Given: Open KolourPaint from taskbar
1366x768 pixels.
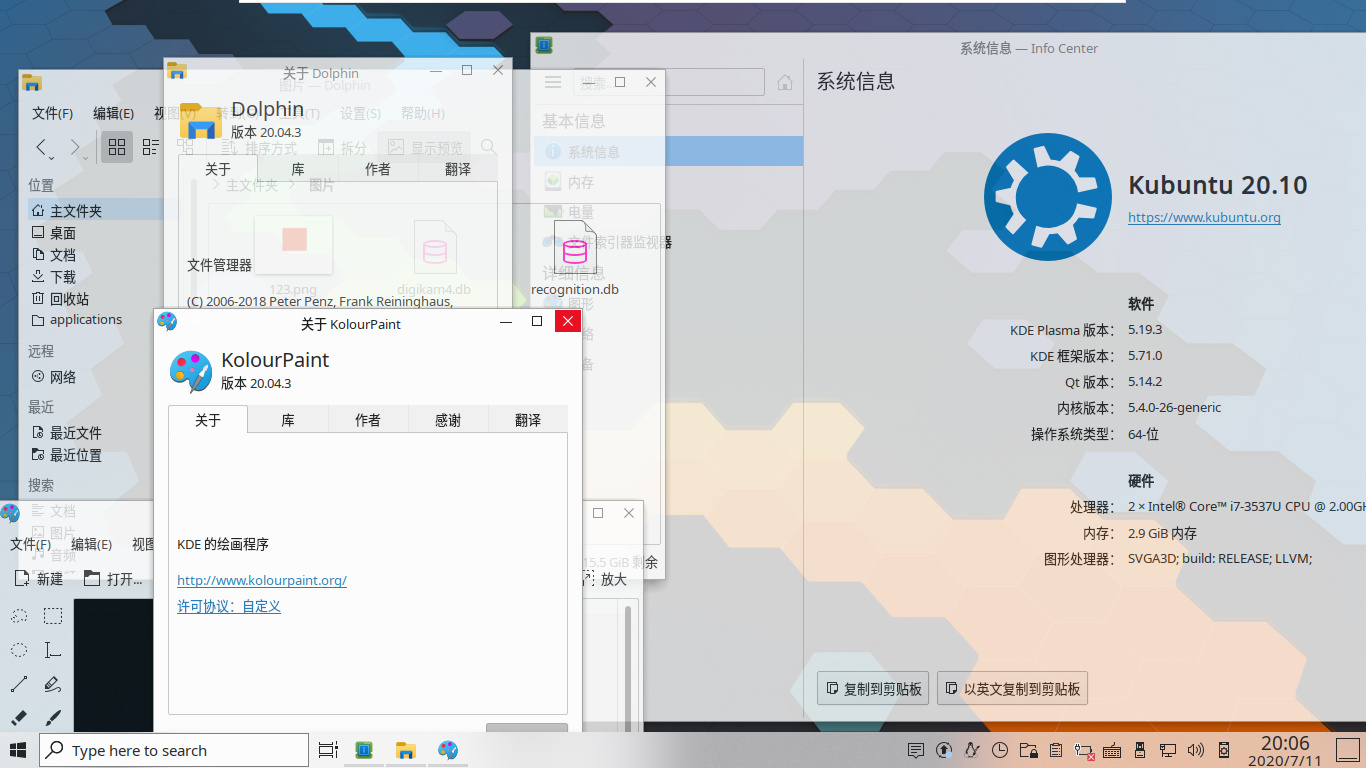Looking at the screenshot, I should click(448, 750).
